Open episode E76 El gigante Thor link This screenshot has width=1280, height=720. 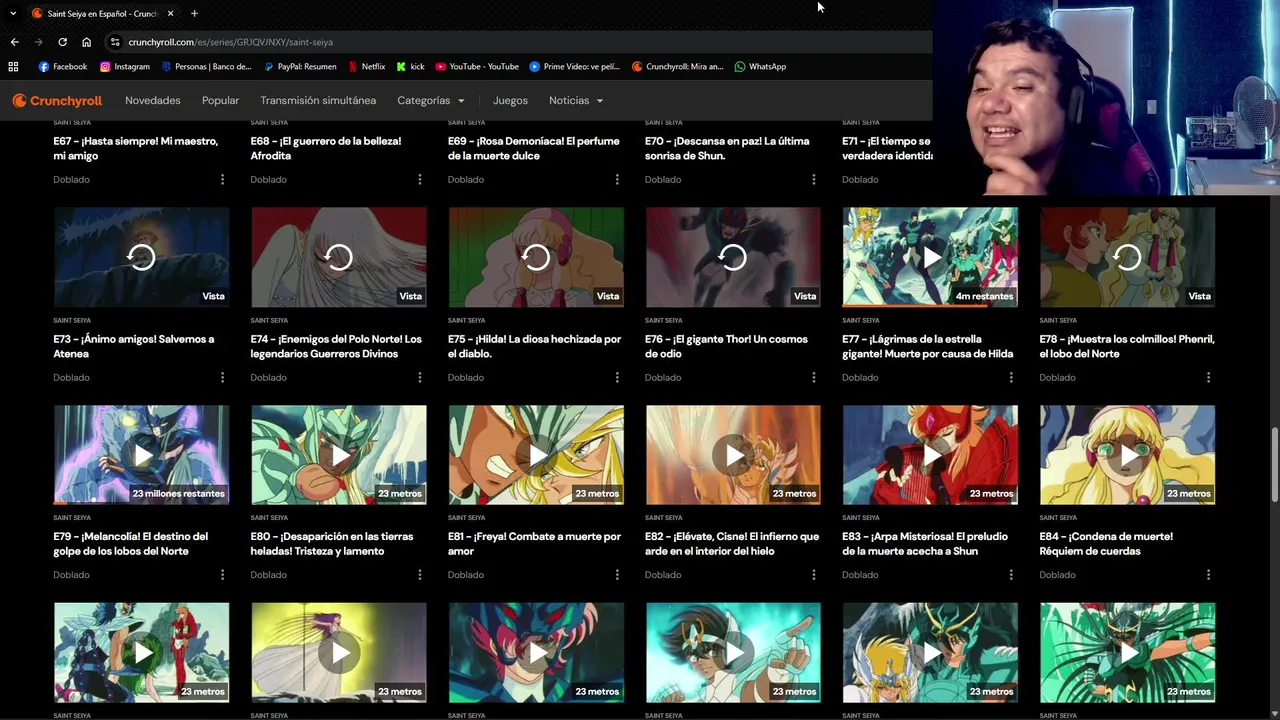(726, 346)
